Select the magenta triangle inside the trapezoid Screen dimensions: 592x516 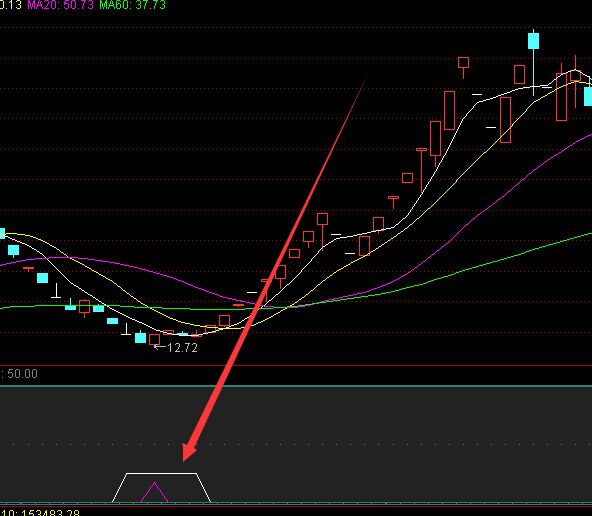[154, 492]
